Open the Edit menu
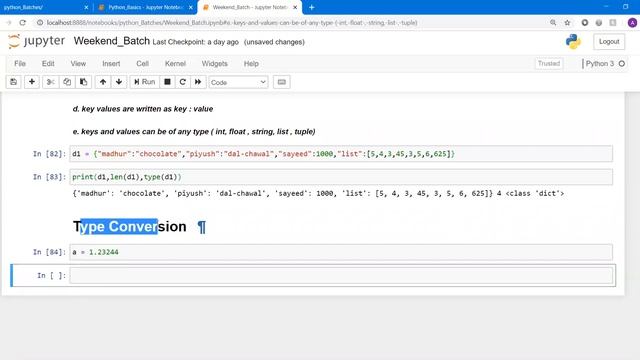The height and width of the screenshot is (360, 640). pos(48,64)
